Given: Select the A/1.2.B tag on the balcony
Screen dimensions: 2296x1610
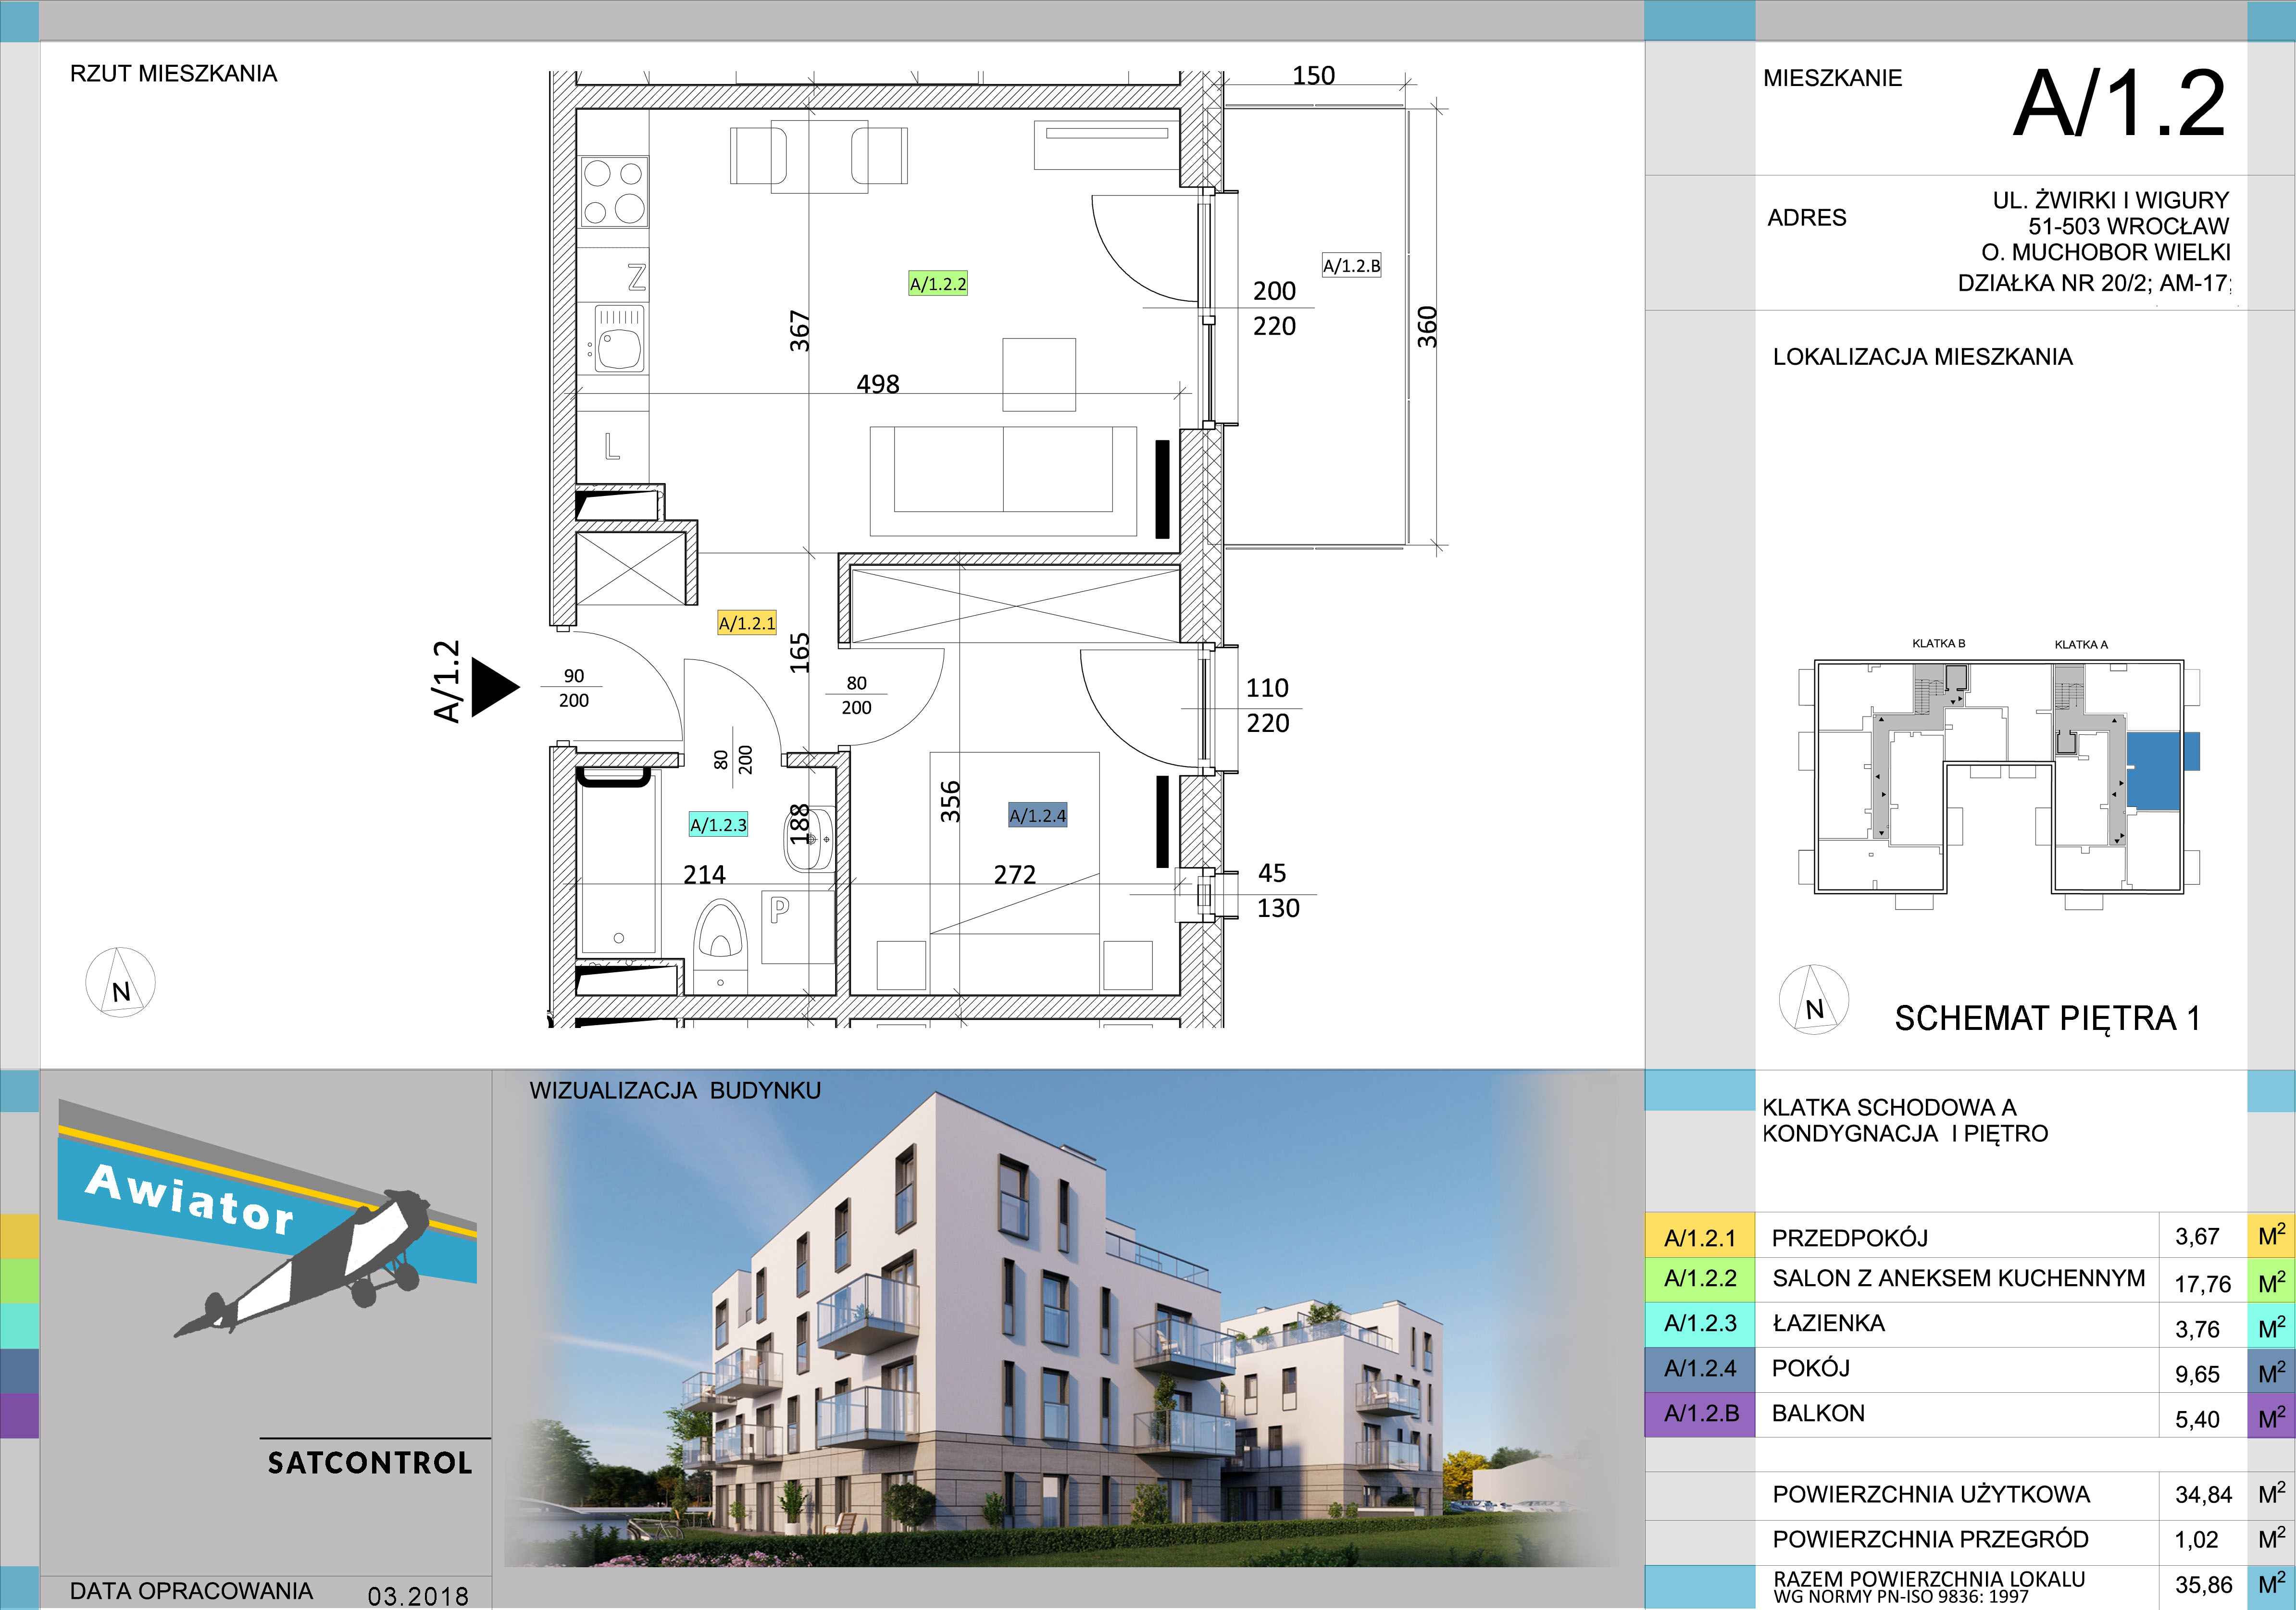Looking at the screenshot, I should tap(1351, 265).
